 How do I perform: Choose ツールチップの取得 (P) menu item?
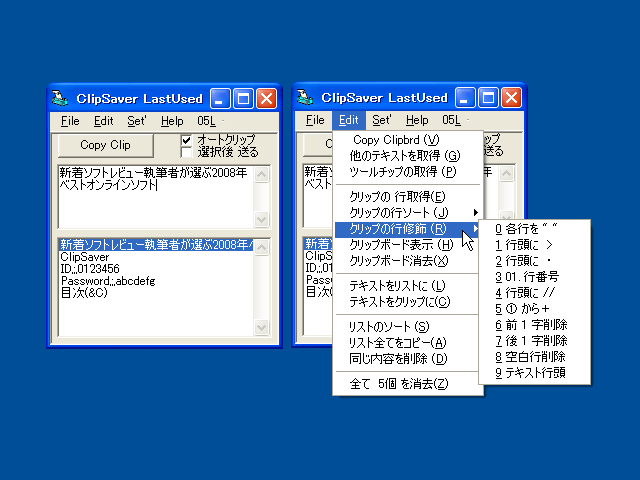(407, 172)
